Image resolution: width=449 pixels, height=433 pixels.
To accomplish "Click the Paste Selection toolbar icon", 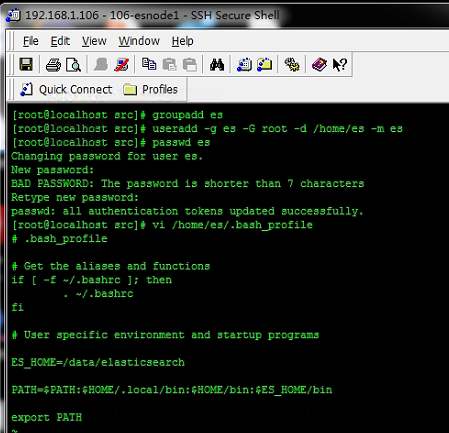I will tap(190, 64).
